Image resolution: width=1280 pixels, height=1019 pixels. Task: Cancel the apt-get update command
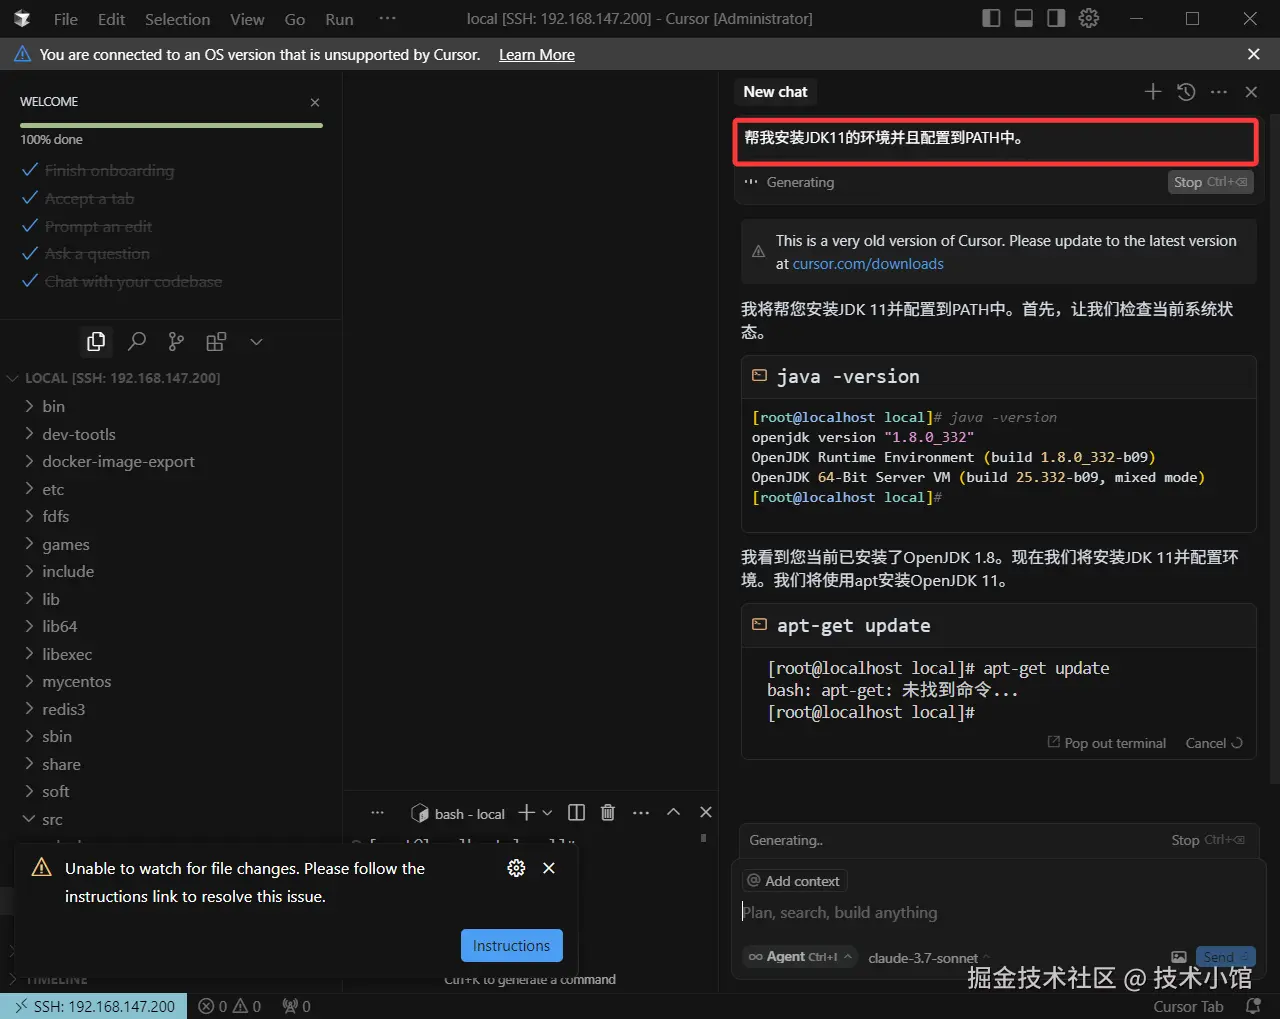tap(1213, 743)
